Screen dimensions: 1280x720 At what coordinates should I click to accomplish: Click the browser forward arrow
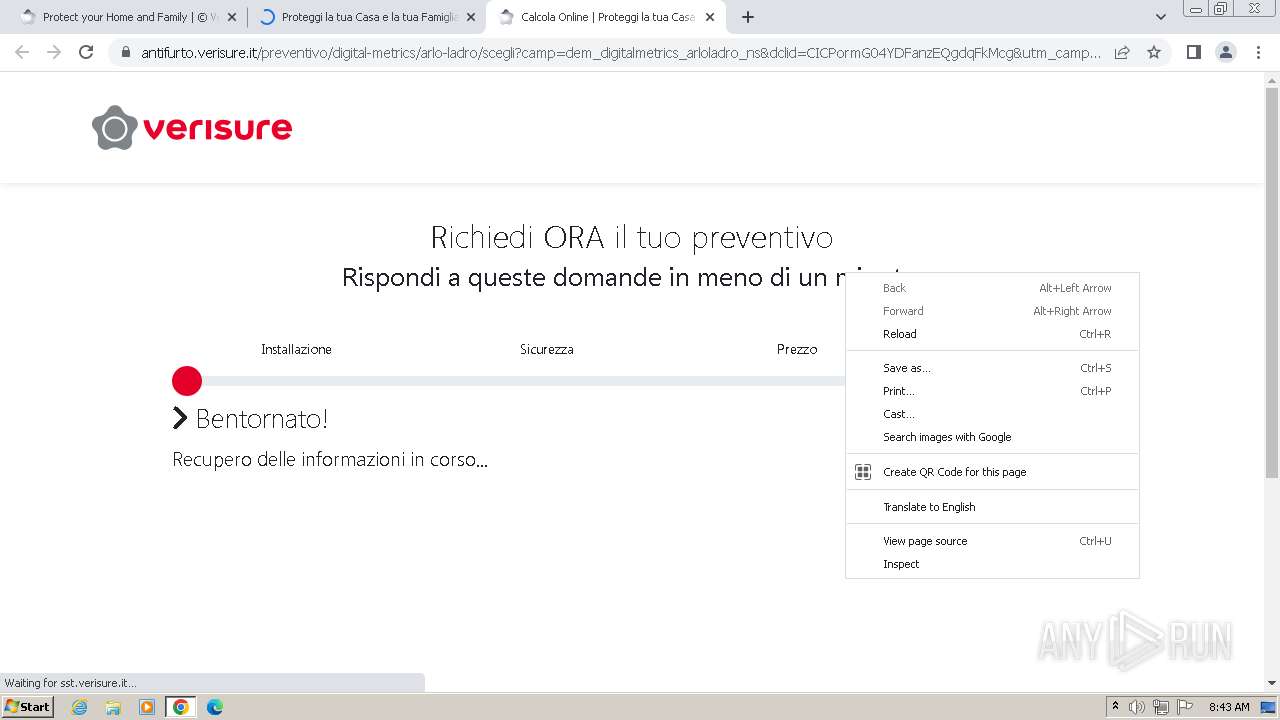point(54,53)
